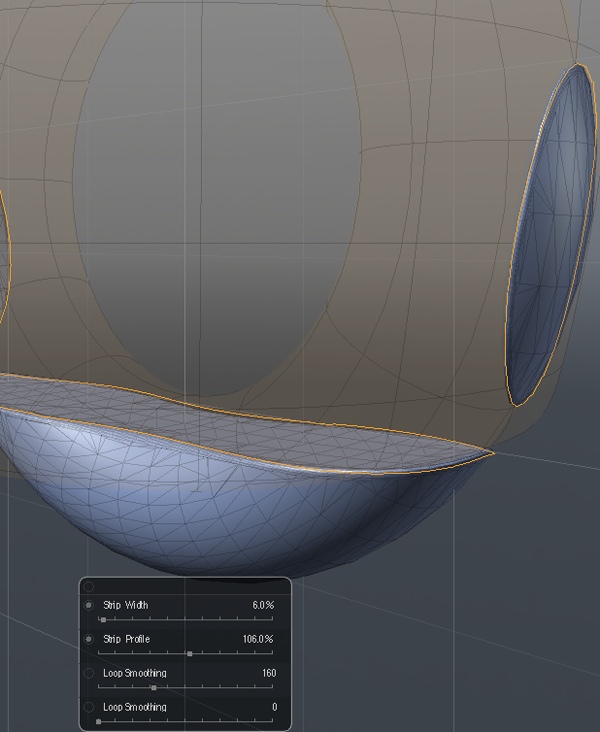
Task: Click the Loop Smoothing value 160
Action: 269,673
